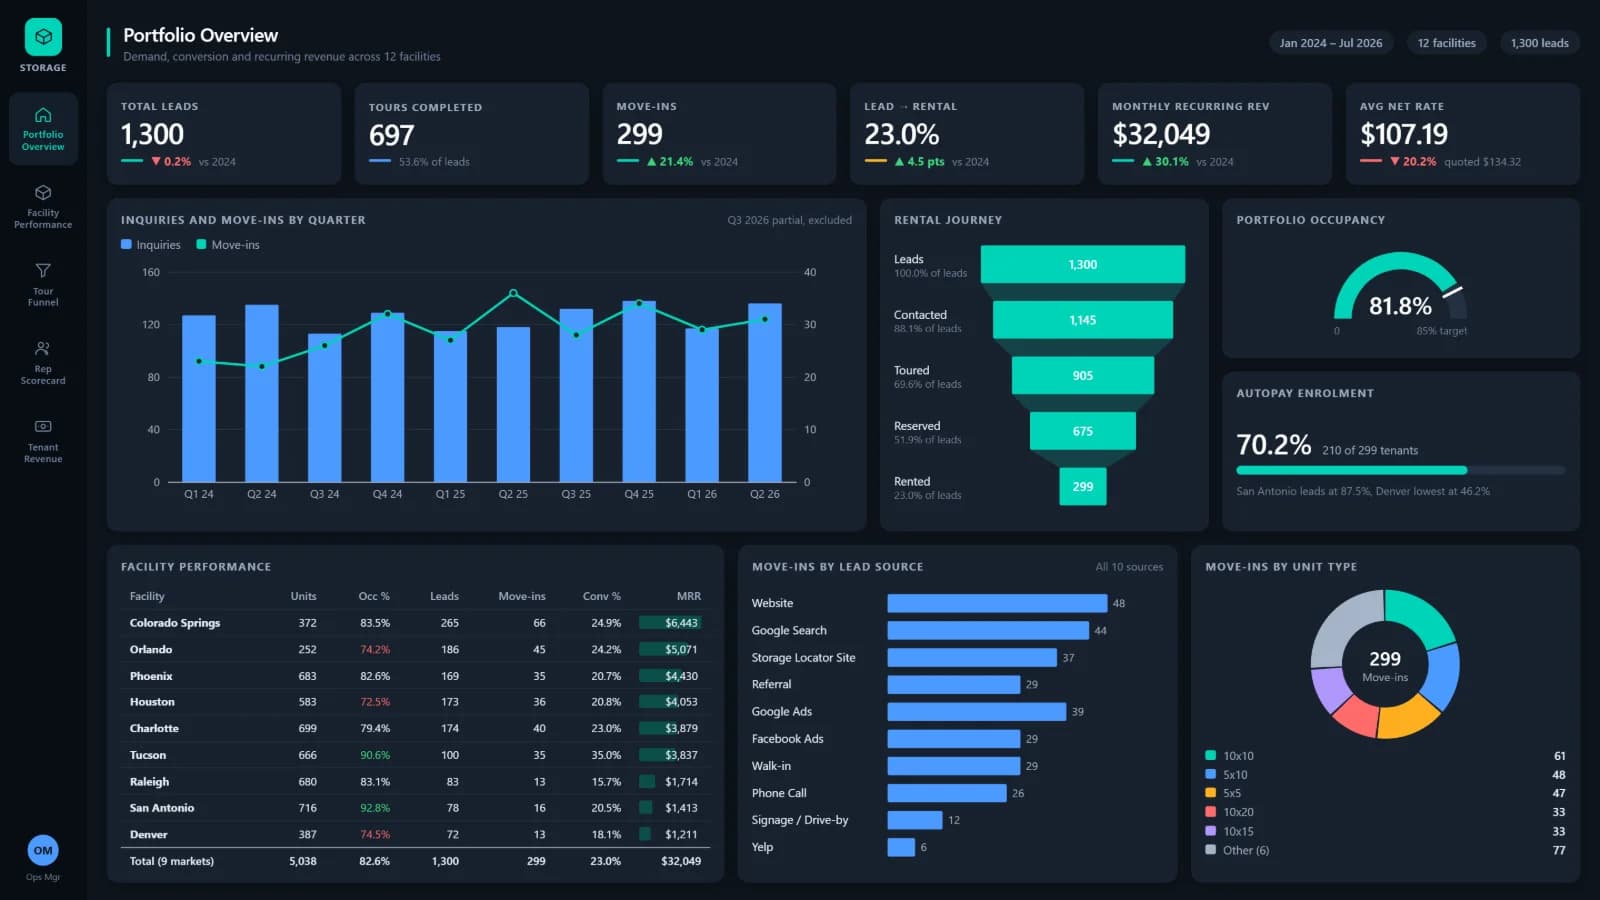The height and width of the screenshot is (900, 1600).
Task: Click the Q2 26 inquiries bar
Action: [x=765, y=393]
